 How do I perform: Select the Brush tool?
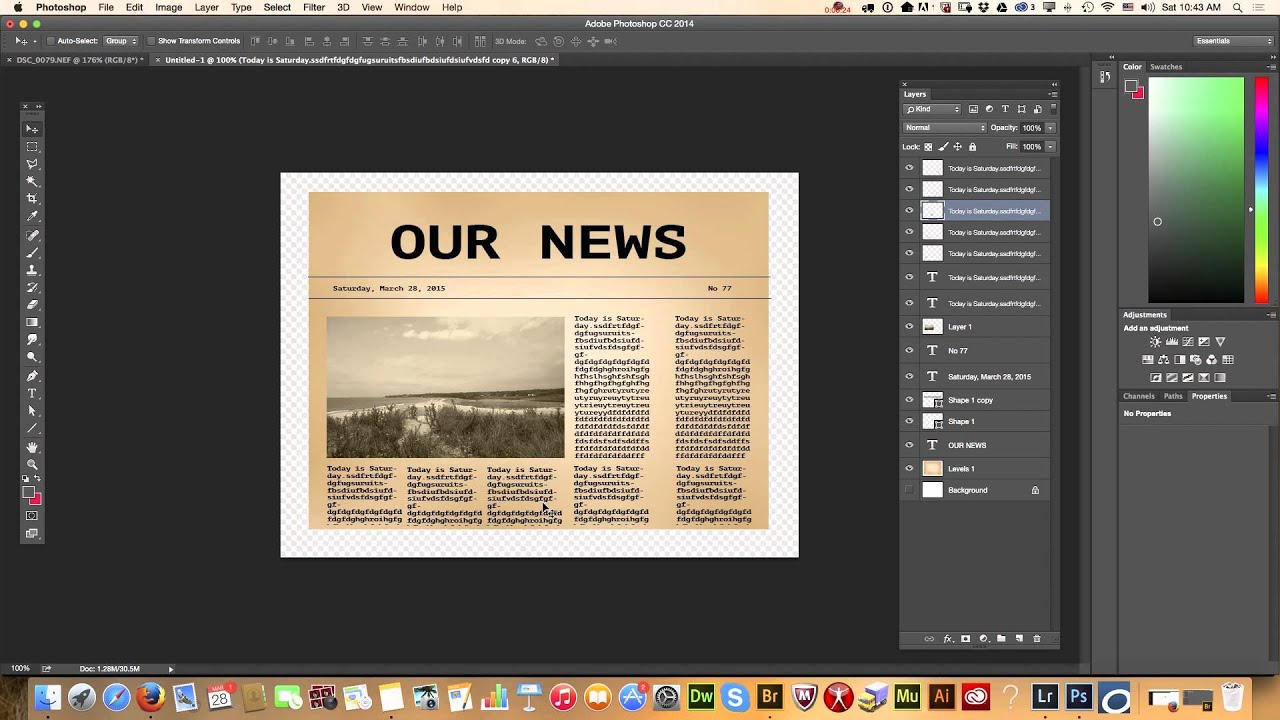[32, 253]
